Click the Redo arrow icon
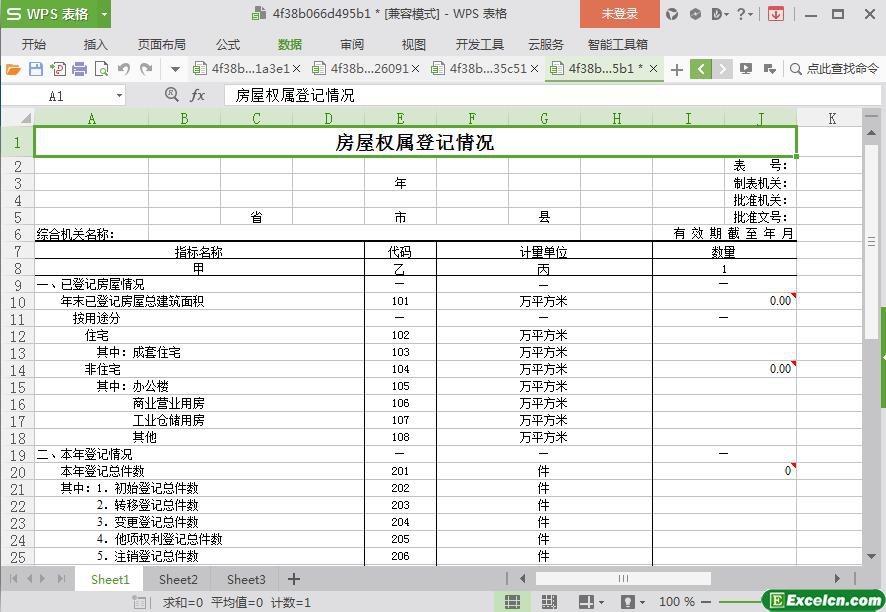Screen dimensions: 886x612 [146, 69]
